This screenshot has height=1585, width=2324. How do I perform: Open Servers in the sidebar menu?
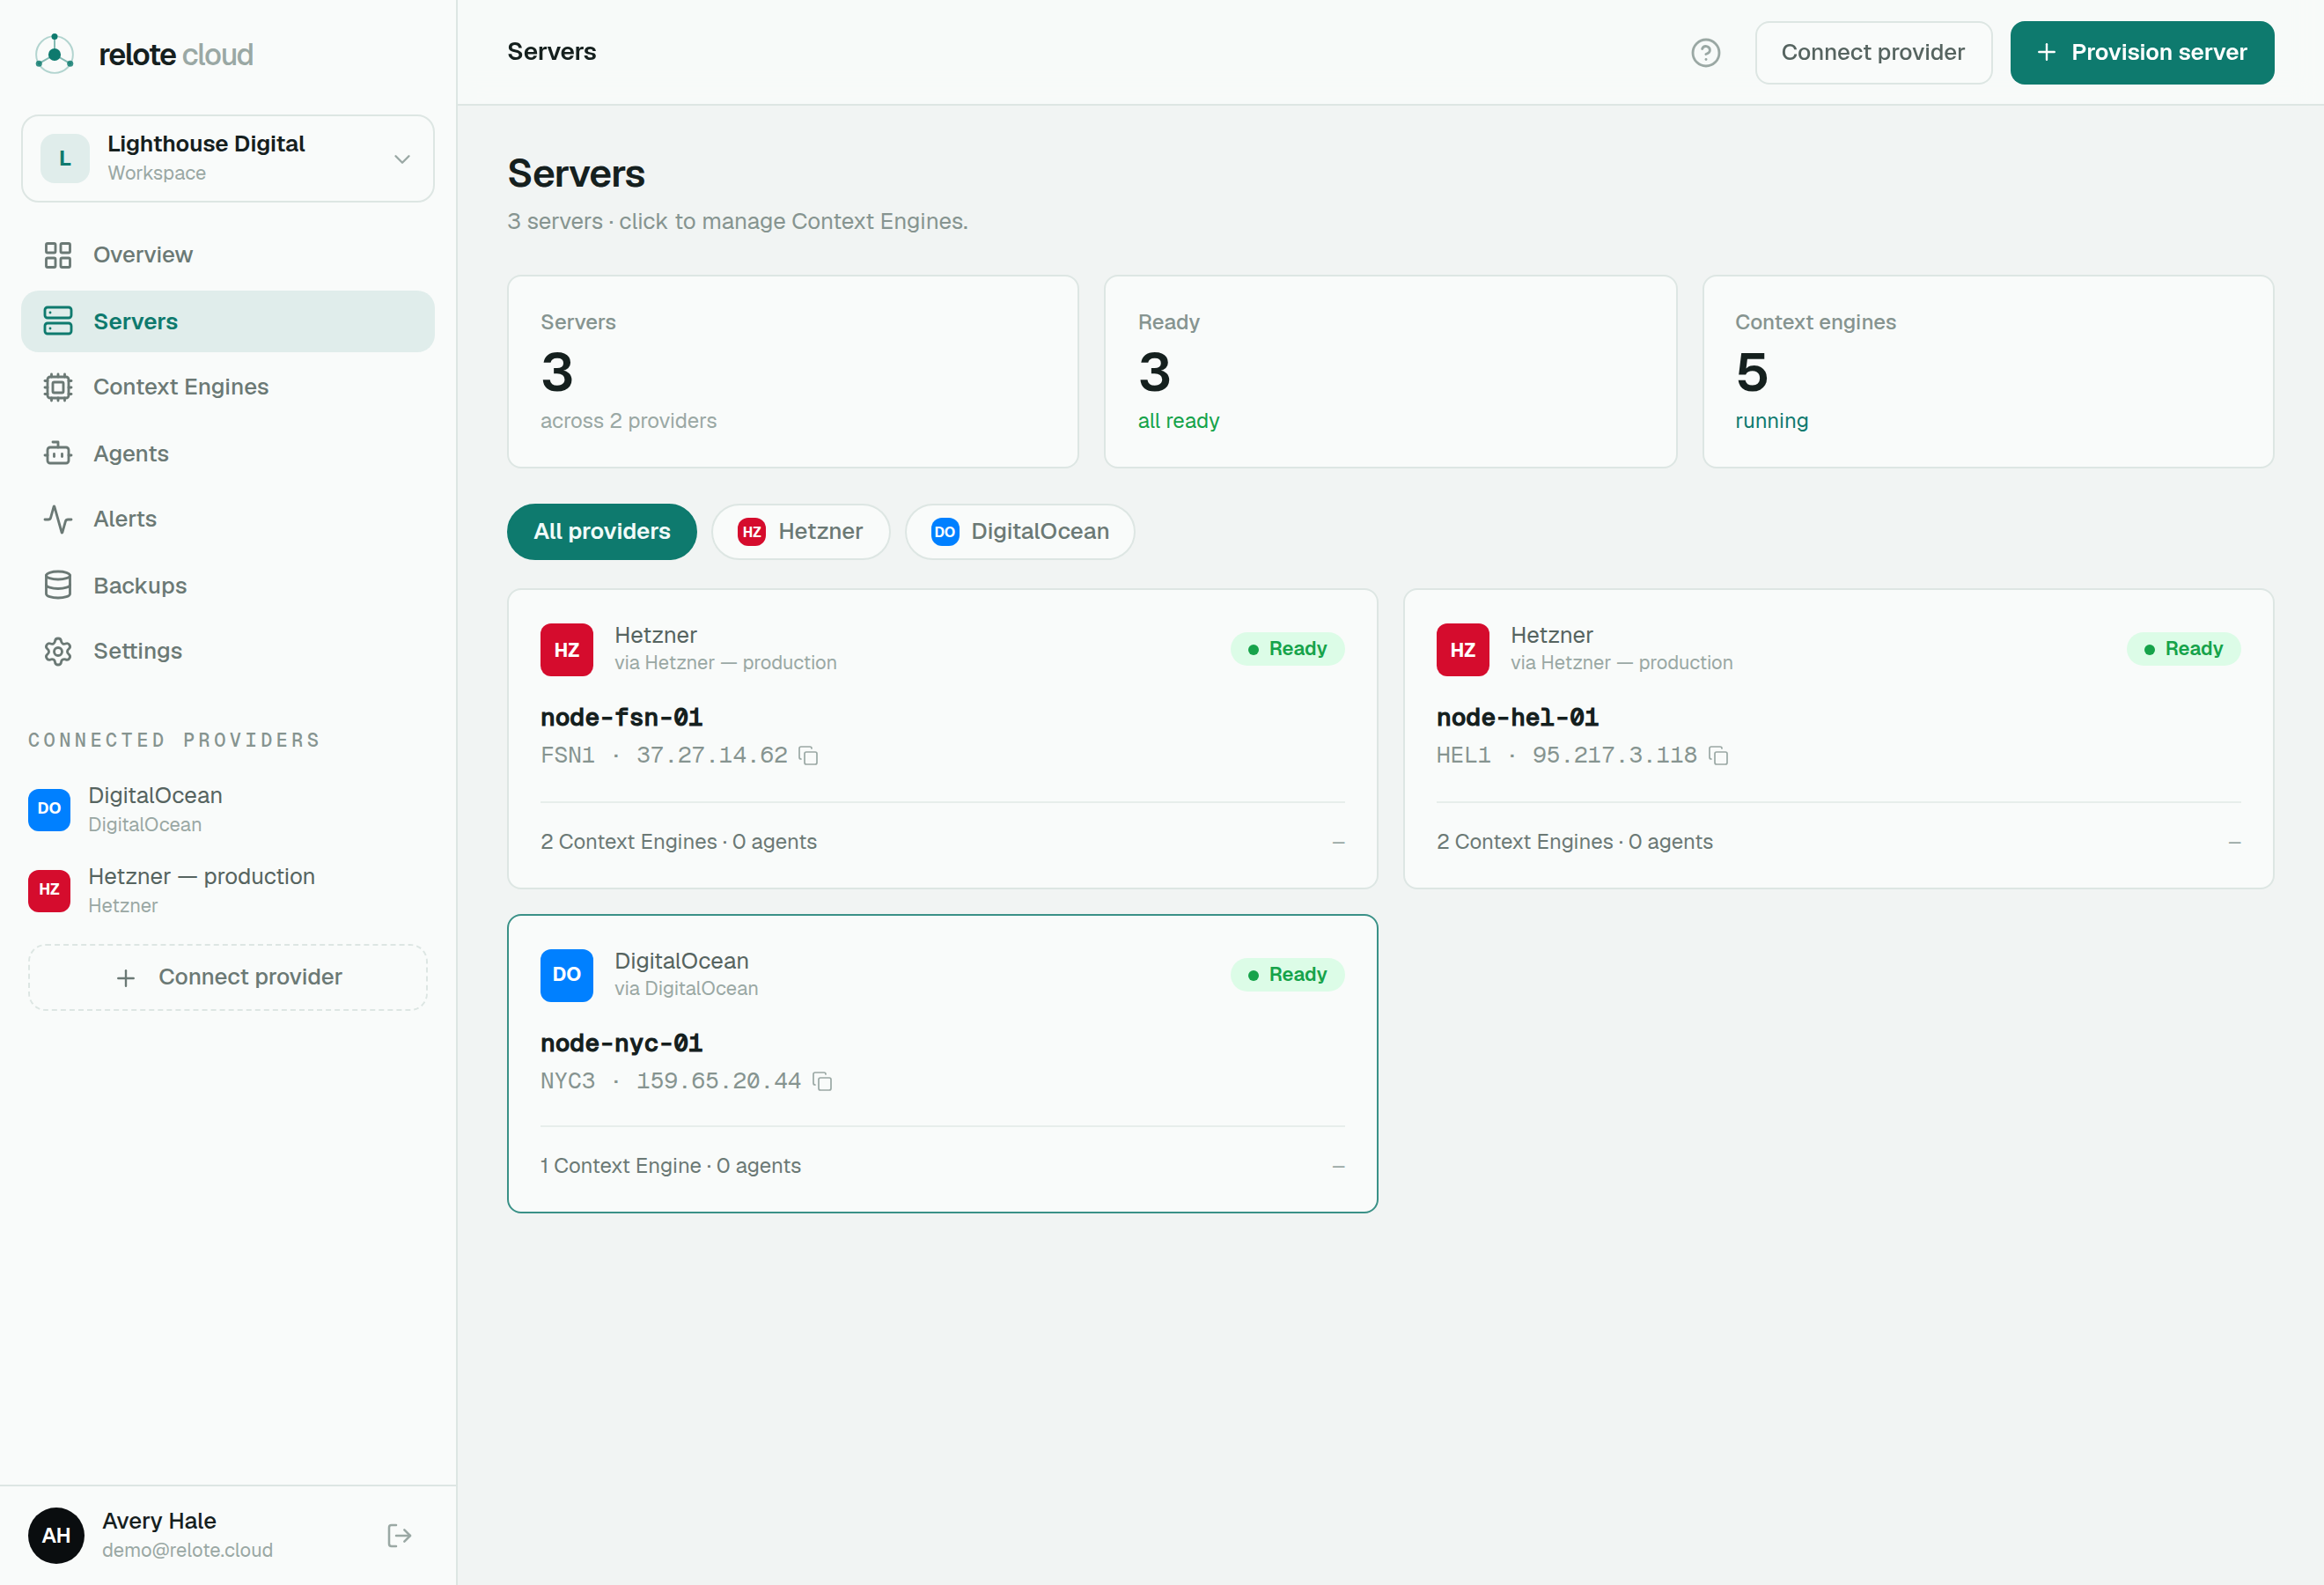[x=228, y=322]
